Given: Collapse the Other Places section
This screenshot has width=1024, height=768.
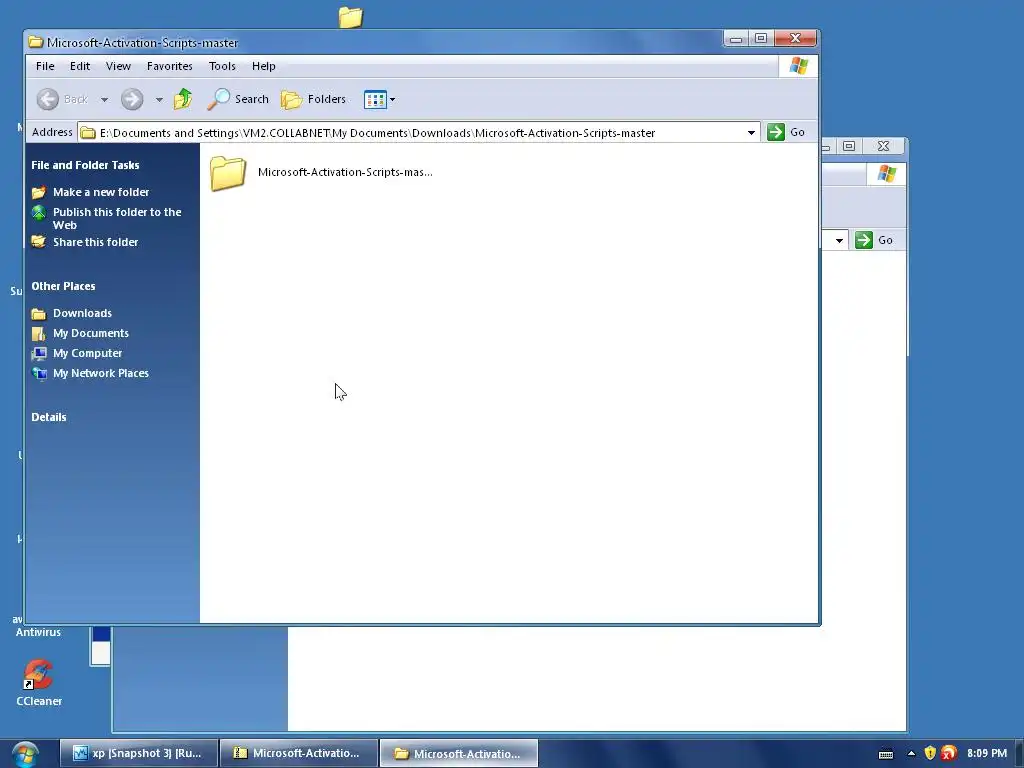Looking at the screenshot, I should pyautogui.click(x=63, y=286).
